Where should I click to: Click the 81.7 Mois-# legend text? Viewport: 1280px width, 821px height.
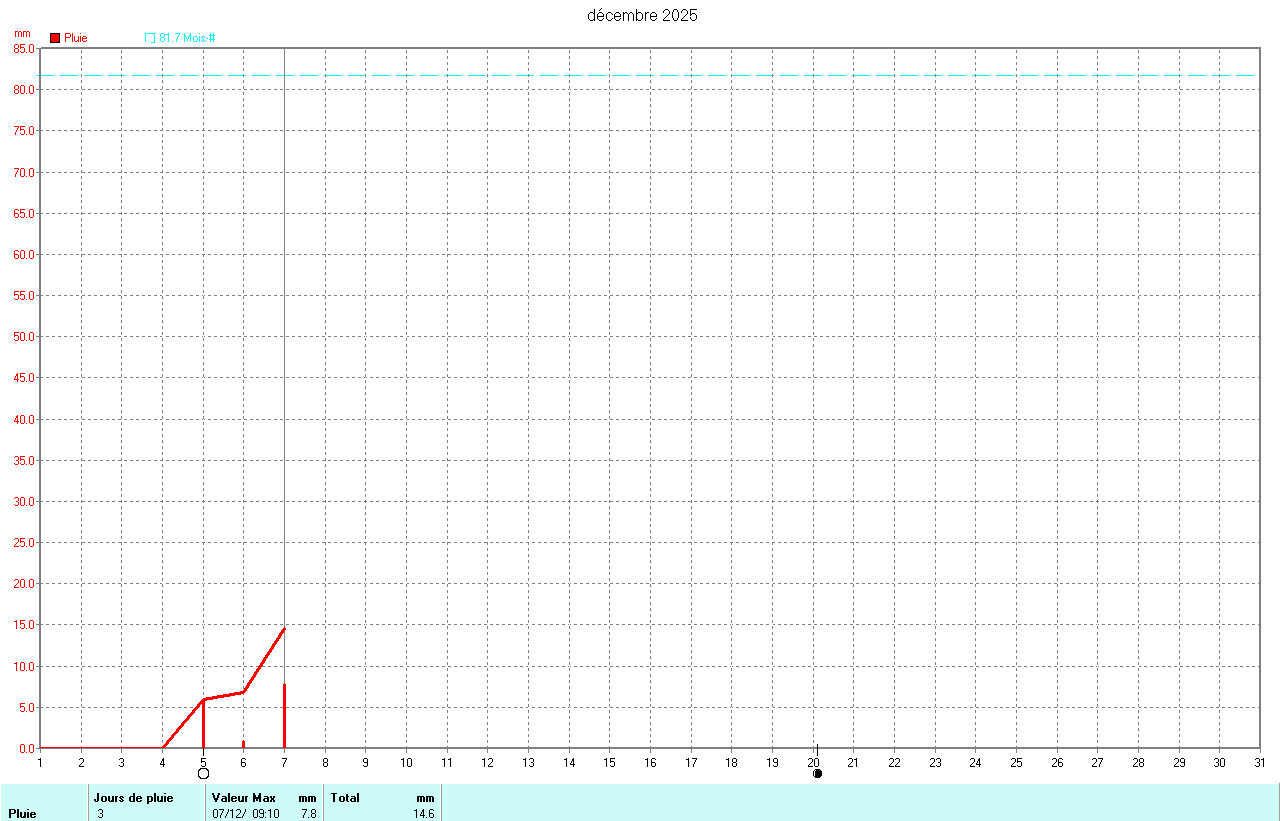click(187, 38)
